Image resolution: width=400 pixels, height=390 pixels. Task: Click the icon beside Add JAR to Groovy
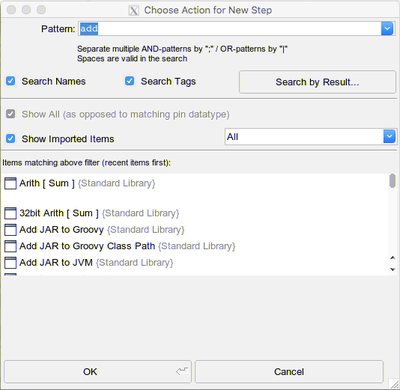[10, 230]
